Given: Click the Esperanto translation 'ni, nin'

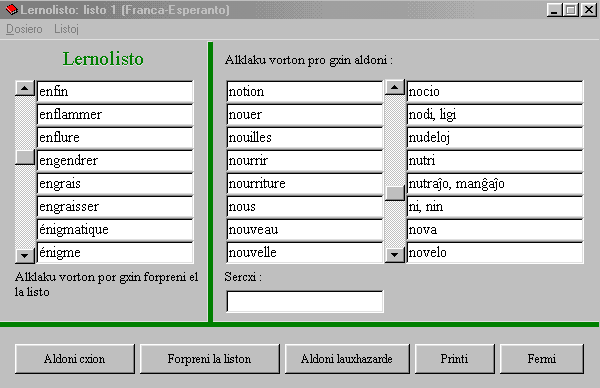Looking at the screenshot, I should [495, 206].
